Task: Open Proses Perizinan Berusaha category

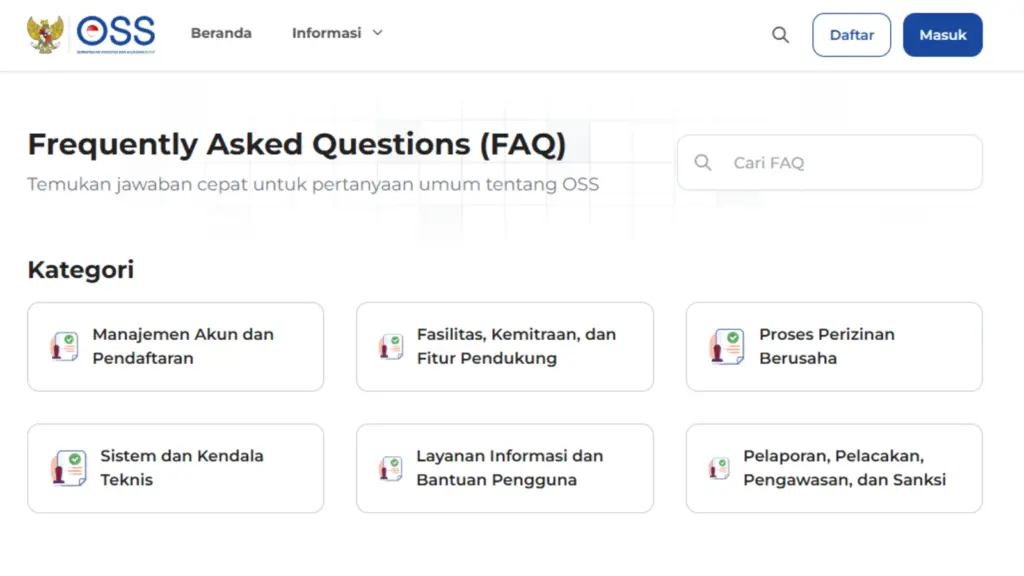Action: 834,347
